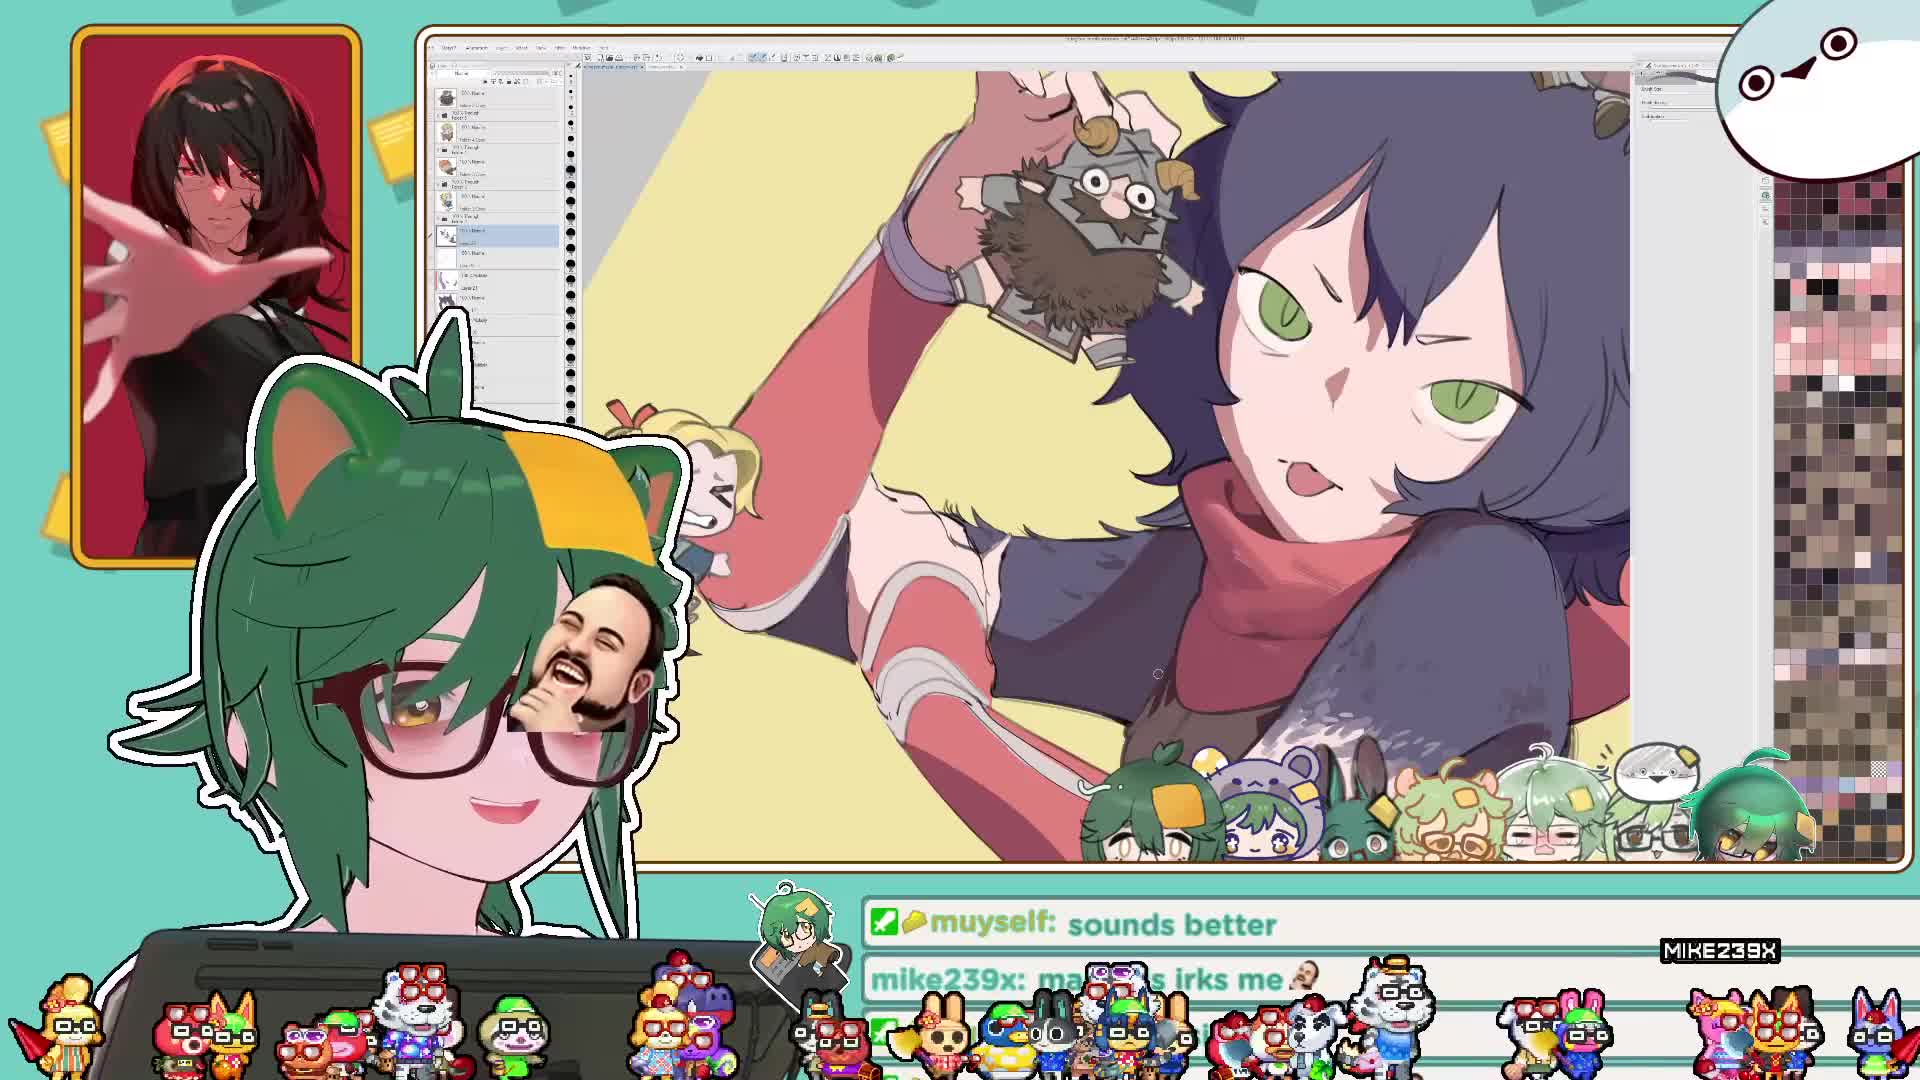This screenshot has width=1920, height=1080.
Task: Select Layer 23 with the red-marked thumbnail
Action: point(498,280)
